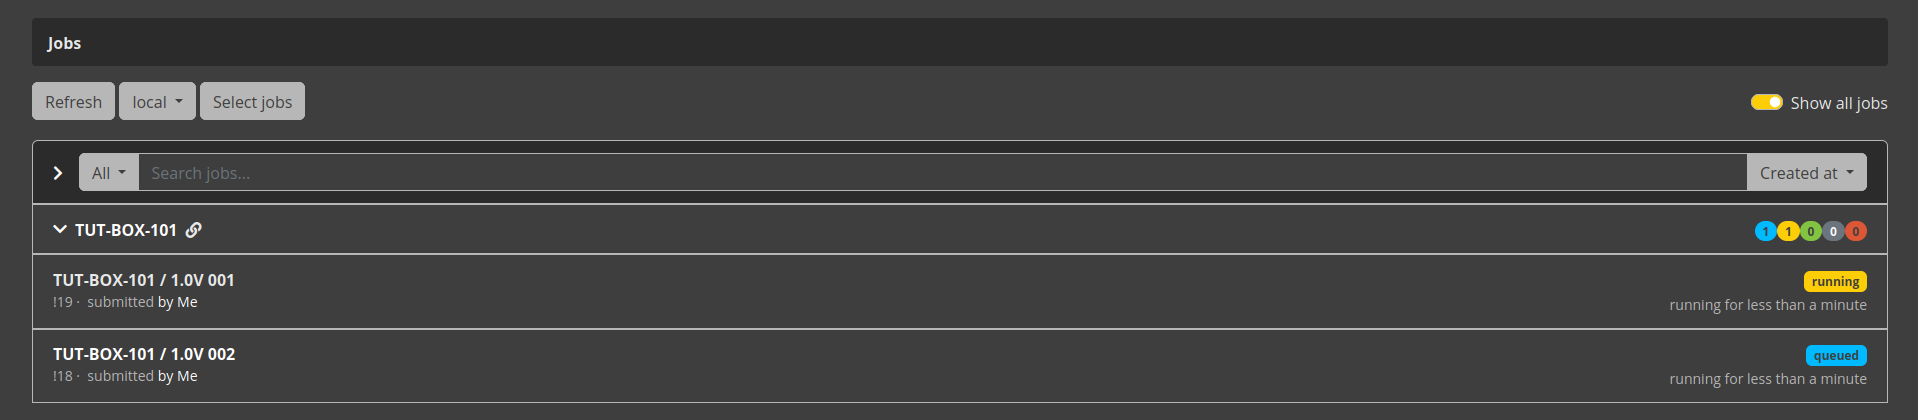1918x420 pixels.
Task: Open the All filter dropdown
Action: point(108,173)
